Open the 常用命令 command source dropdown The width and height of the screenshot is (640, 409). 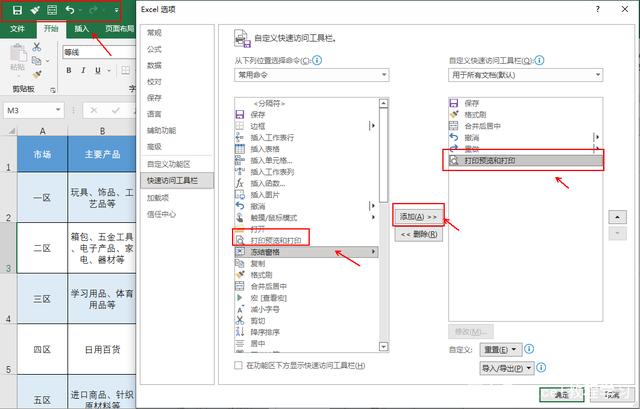pos(311,75)
